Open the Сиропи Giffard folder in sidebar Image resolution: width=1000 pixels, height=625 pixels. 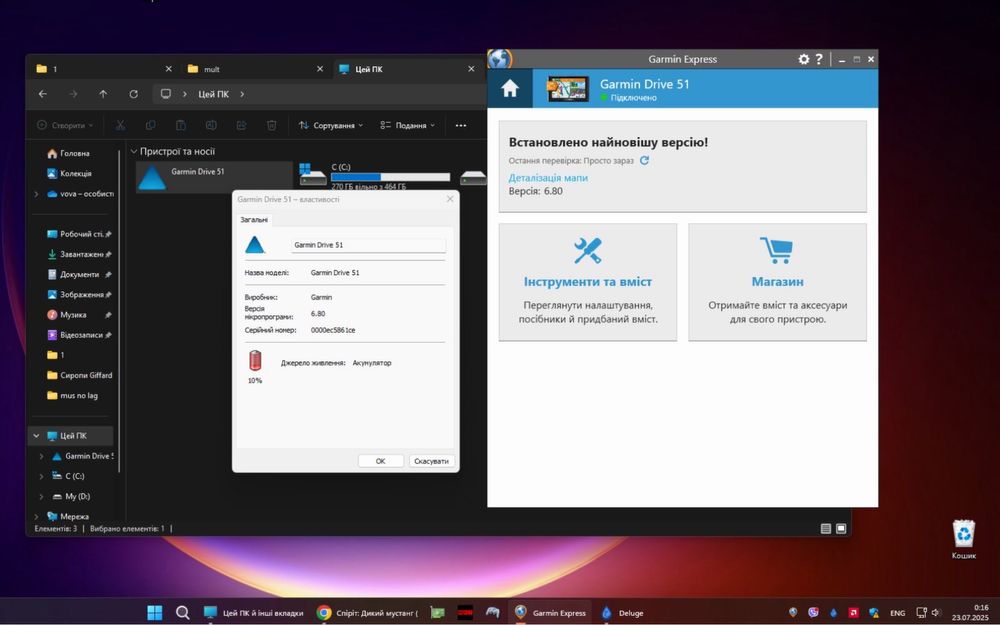coord(80,376)
